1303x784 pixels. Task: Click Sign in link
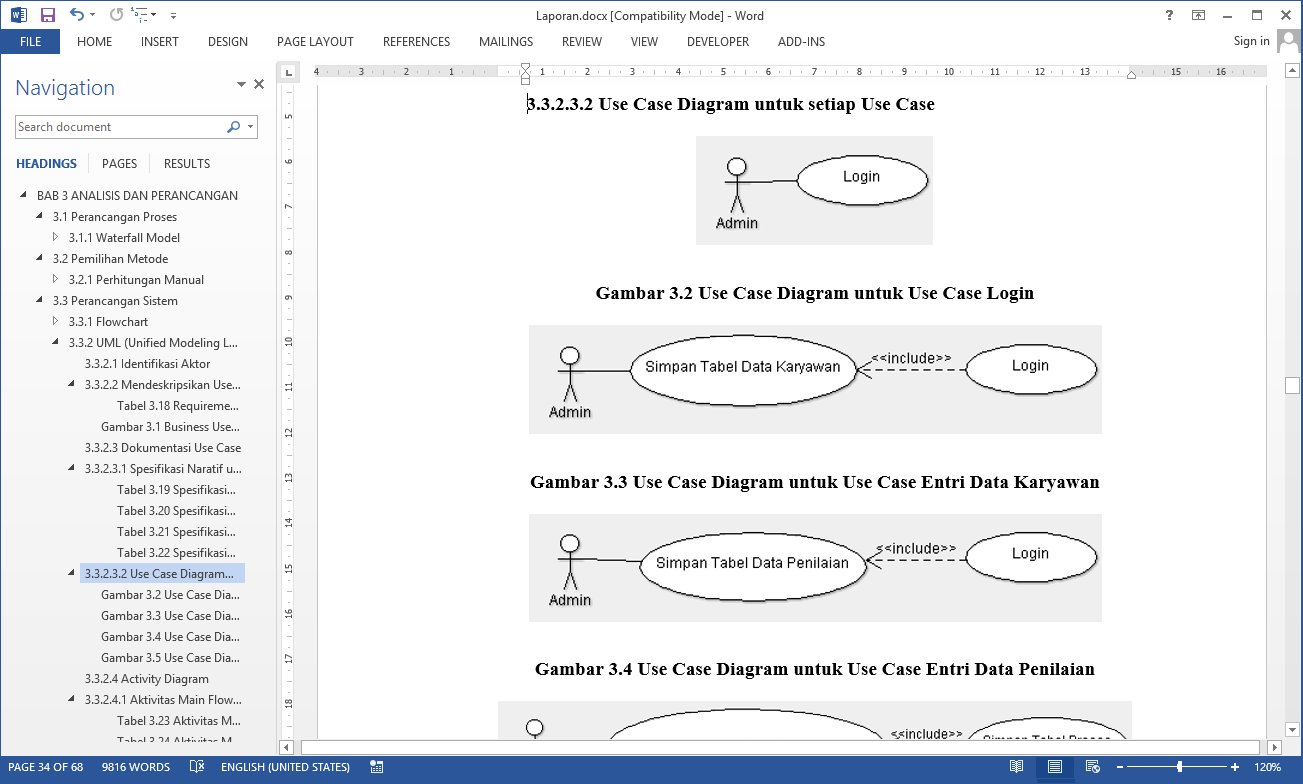click(1251, 41)
